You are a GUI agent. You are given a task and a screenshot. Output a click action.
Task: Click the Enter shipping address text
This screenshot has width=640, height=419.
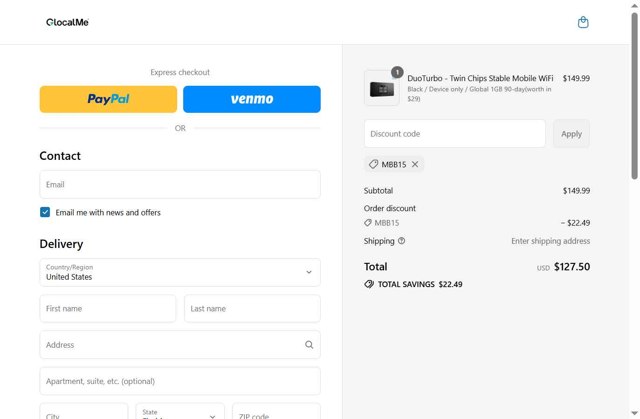tap(551, 241)
